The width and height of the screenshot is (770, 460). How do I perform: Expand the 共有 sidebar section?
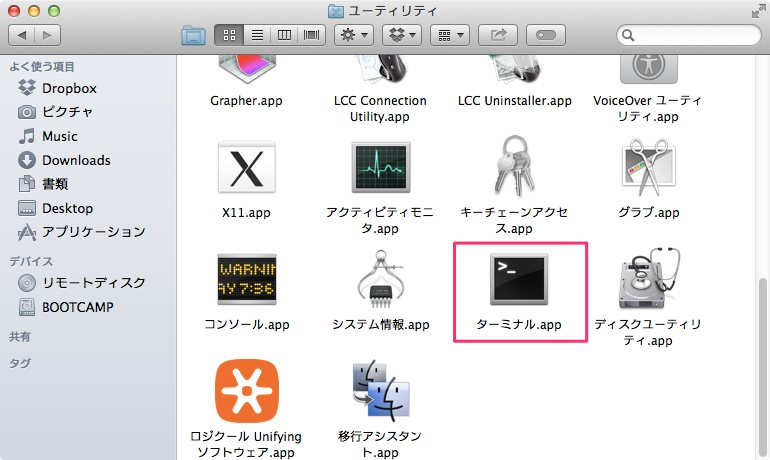(20, 337)
